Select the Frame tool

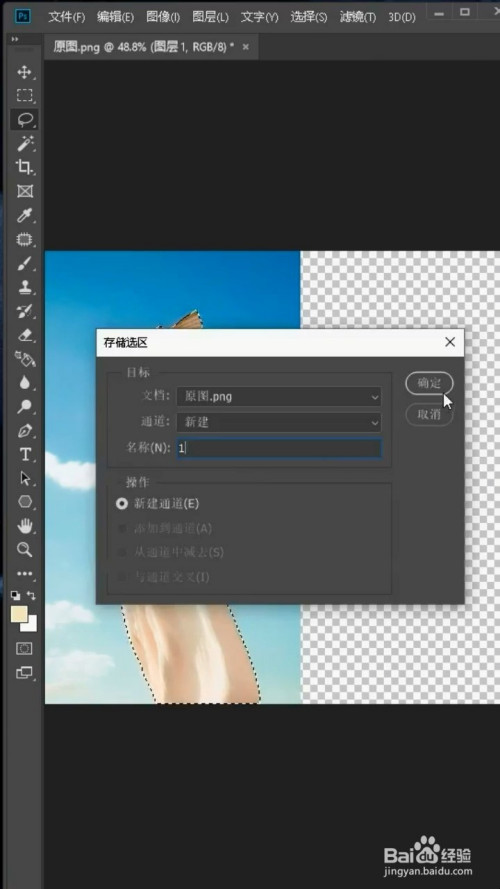(24, 191)
